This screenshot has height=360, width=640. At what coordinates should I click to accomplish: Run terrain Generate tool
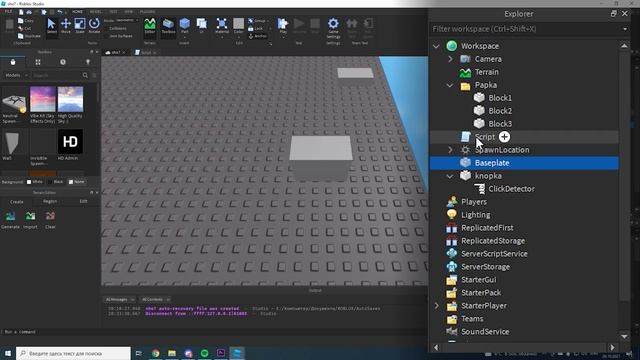coord(11,220)
